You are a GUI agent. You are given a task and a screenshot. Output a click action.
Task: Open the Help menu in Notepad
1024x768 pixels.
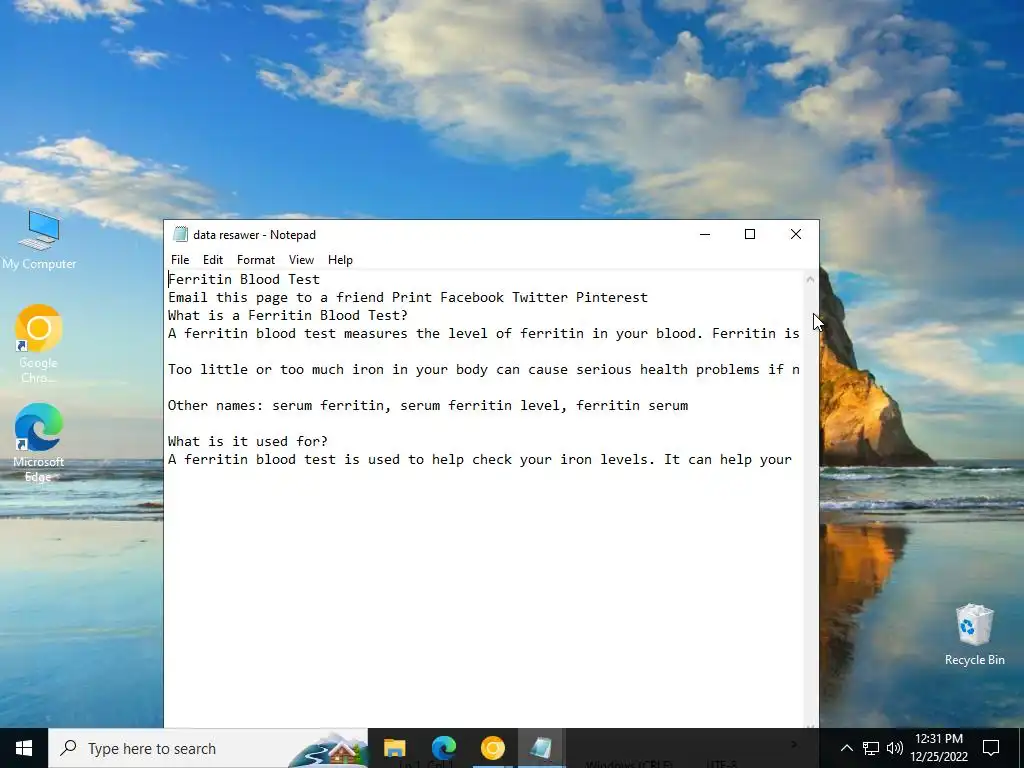point(340,260)
